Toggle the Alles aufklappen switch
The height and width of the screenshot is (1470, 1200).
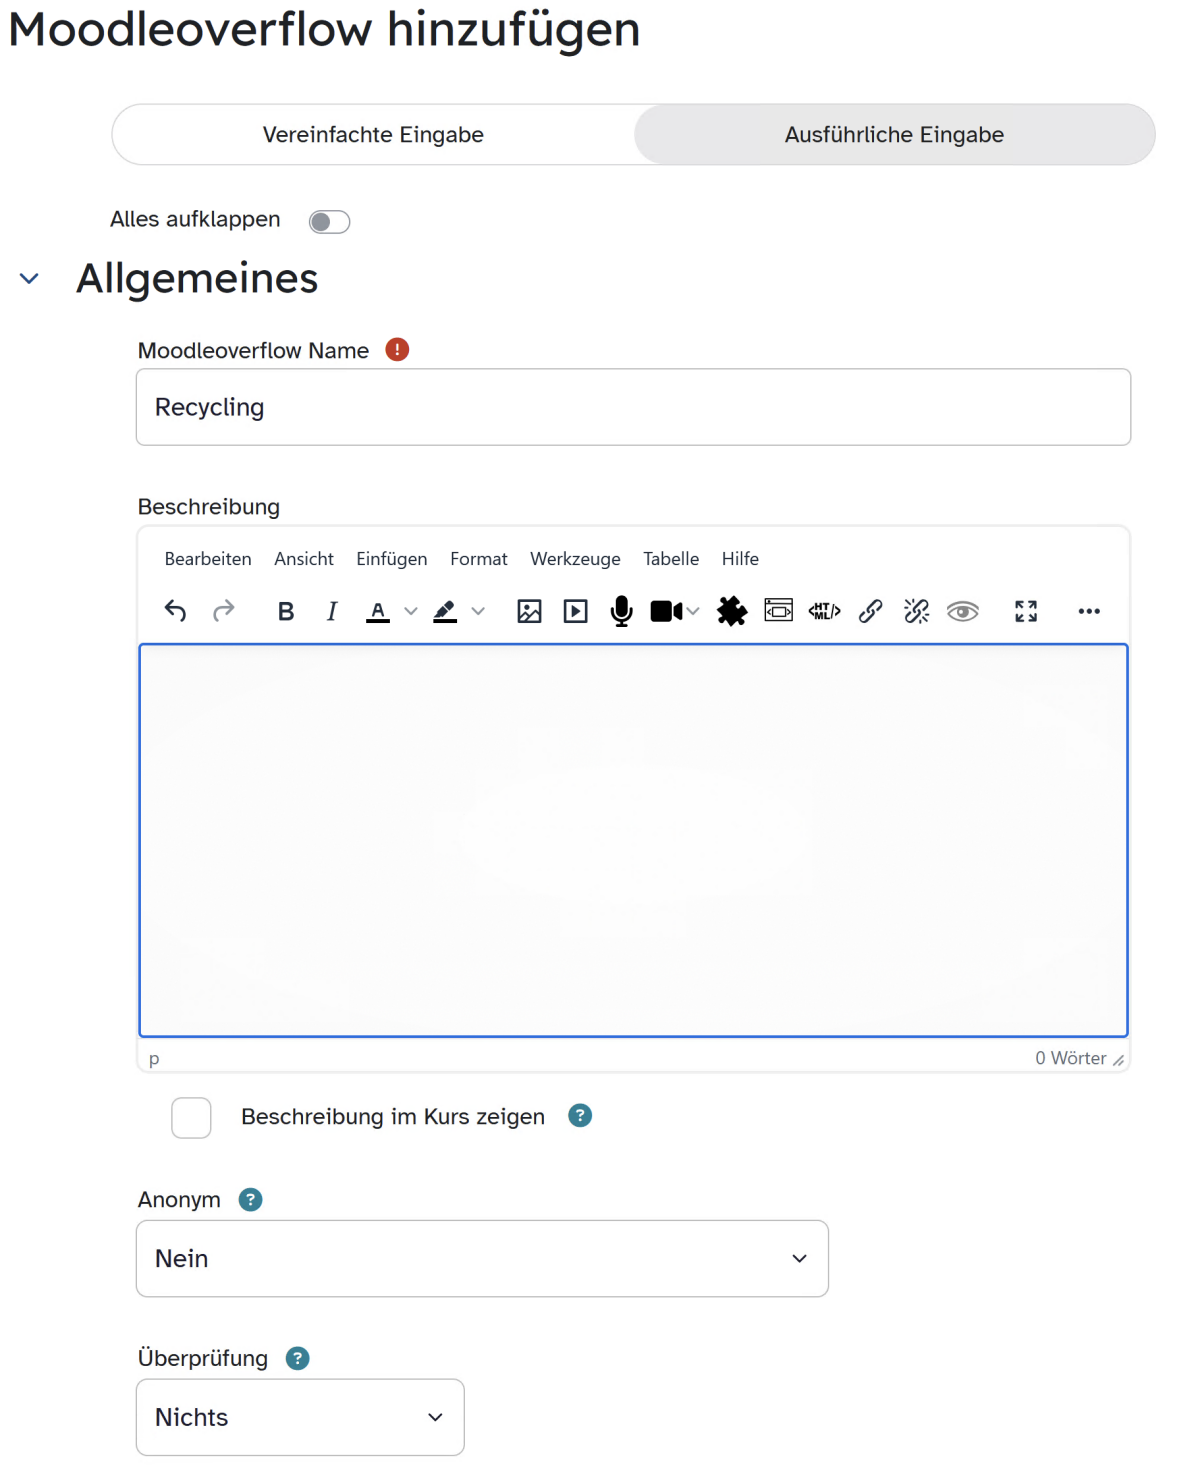(329, 221)
